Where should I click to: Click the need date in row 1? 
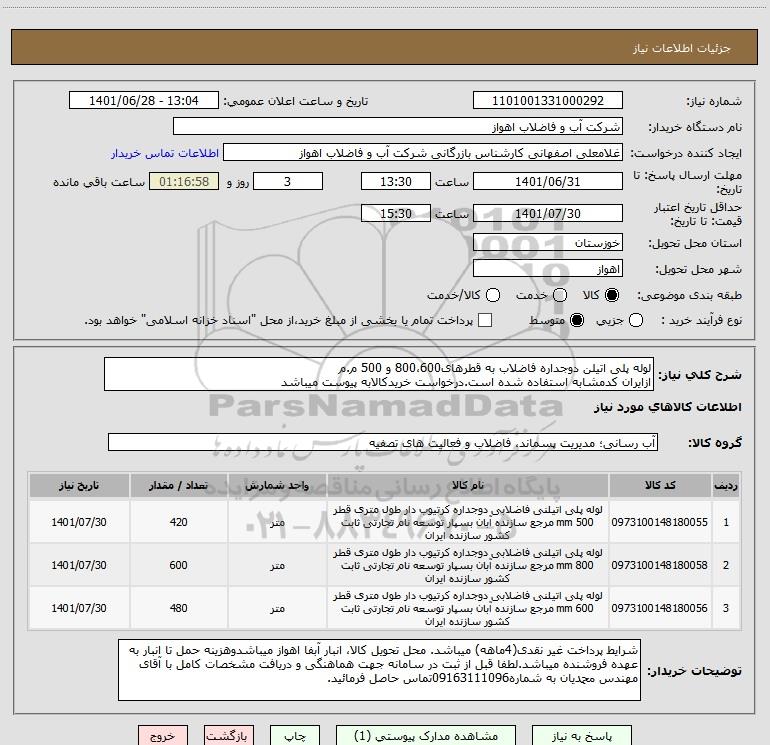pyautogui.click(x=79, y=522)
